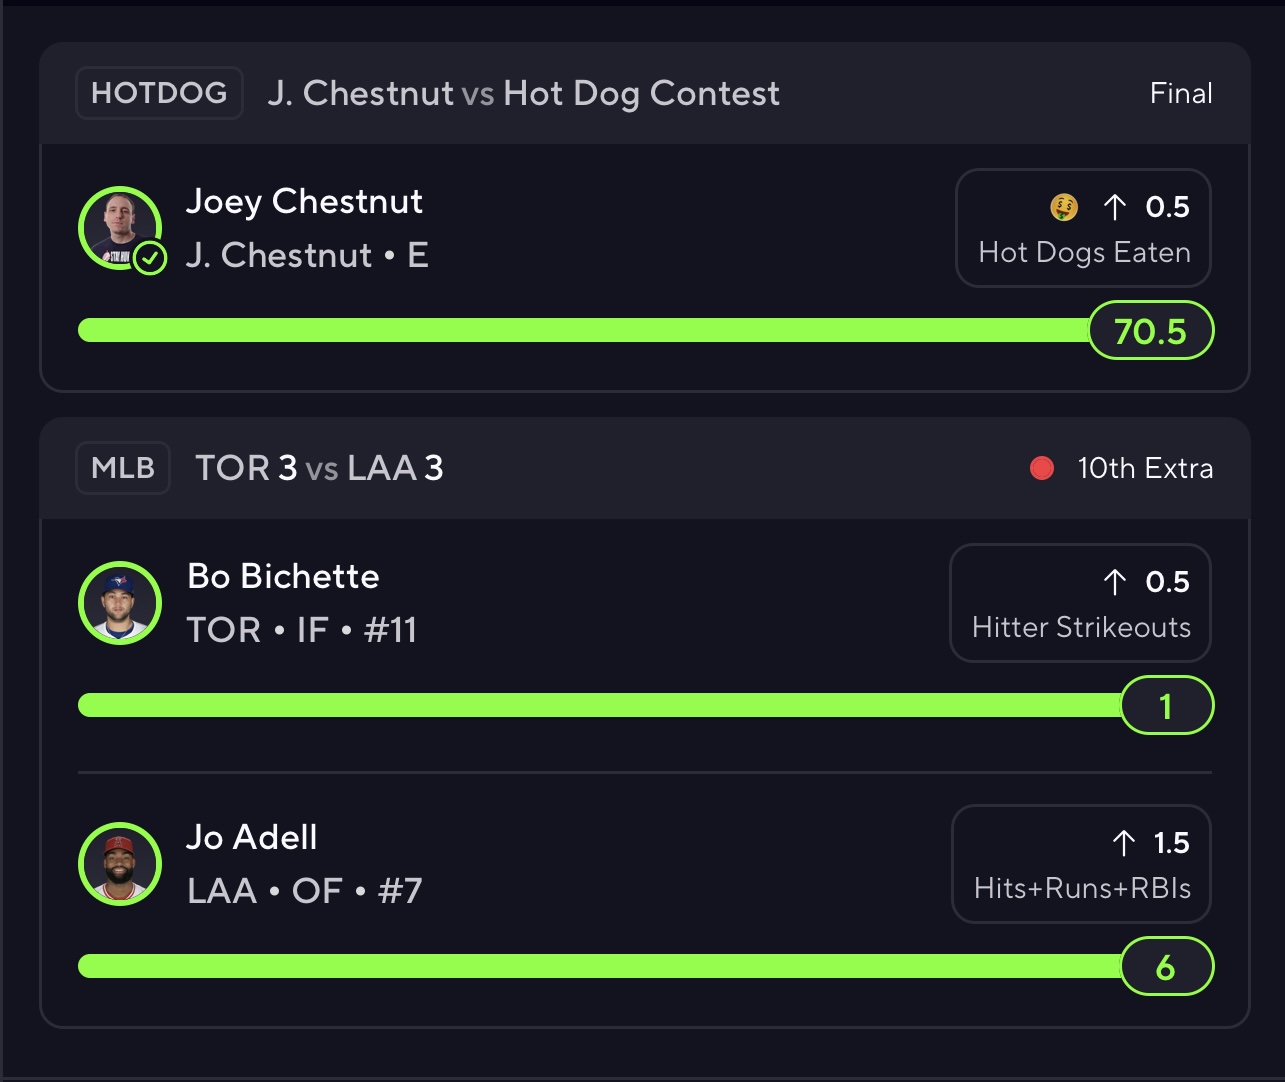Click Jo Adell's player headshot
Screen dimensions: 1285x1082
tap(120, 864)
